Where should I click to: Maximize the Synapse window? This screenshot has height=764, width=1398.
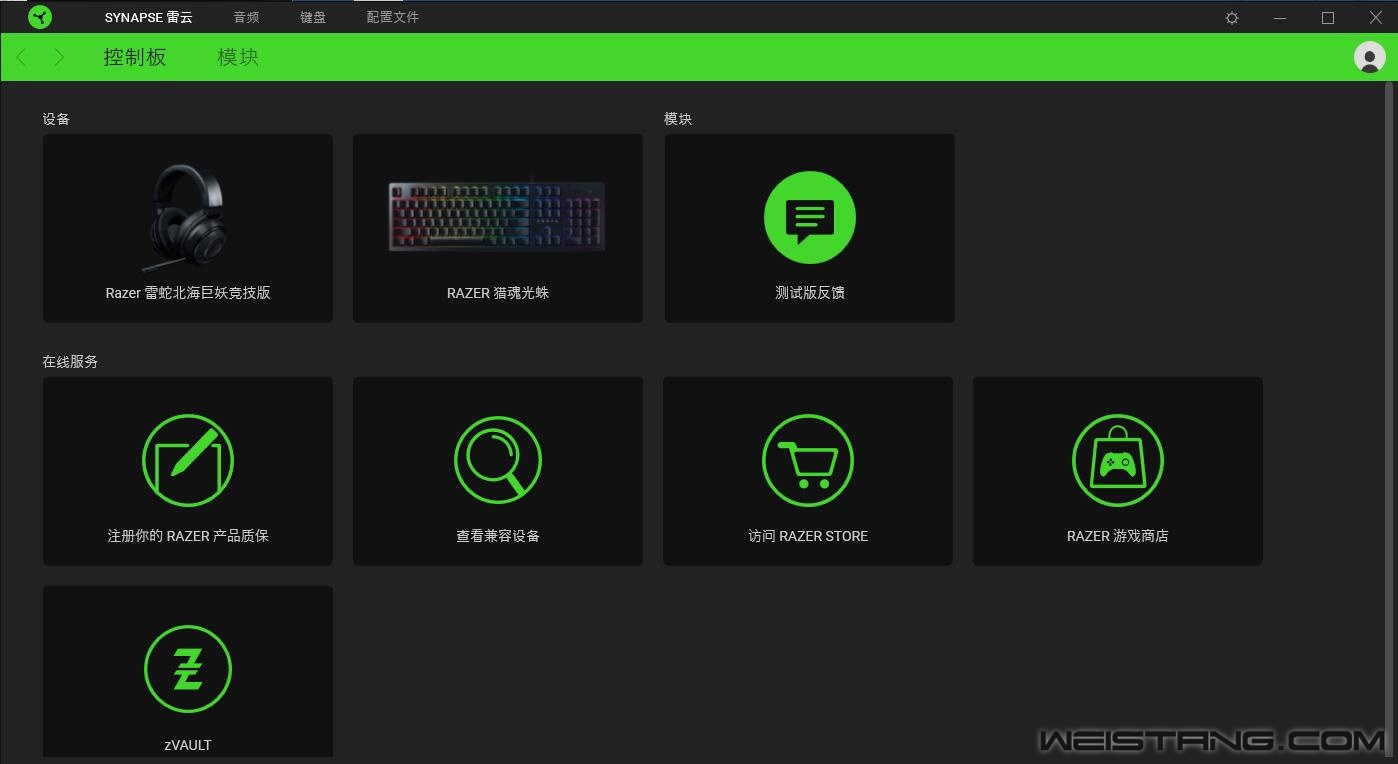click(x=1328, y=18)
